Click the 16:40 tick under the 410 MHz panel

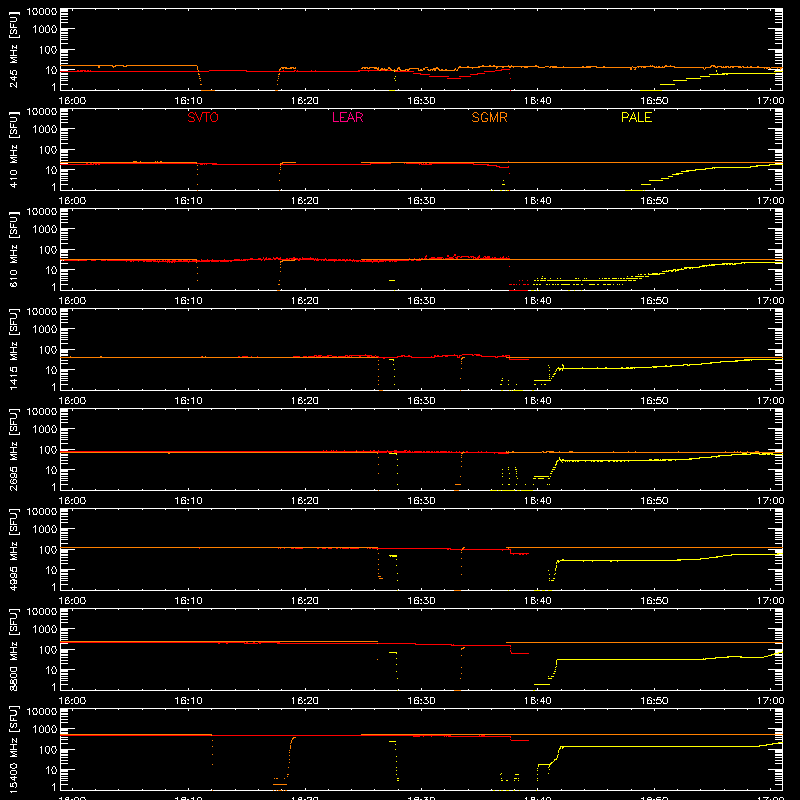(x=538, y=201)
